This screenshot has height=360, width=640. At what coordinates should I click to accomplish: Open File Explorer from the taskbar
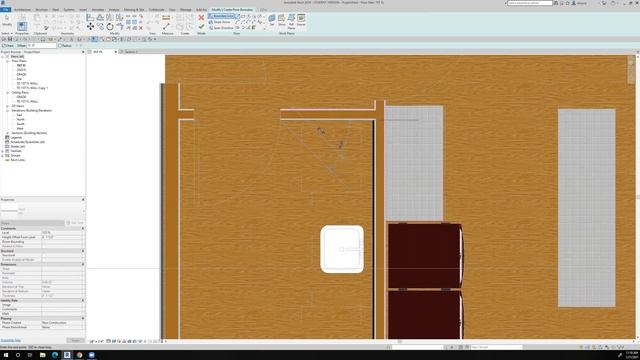tap(42, 355)
